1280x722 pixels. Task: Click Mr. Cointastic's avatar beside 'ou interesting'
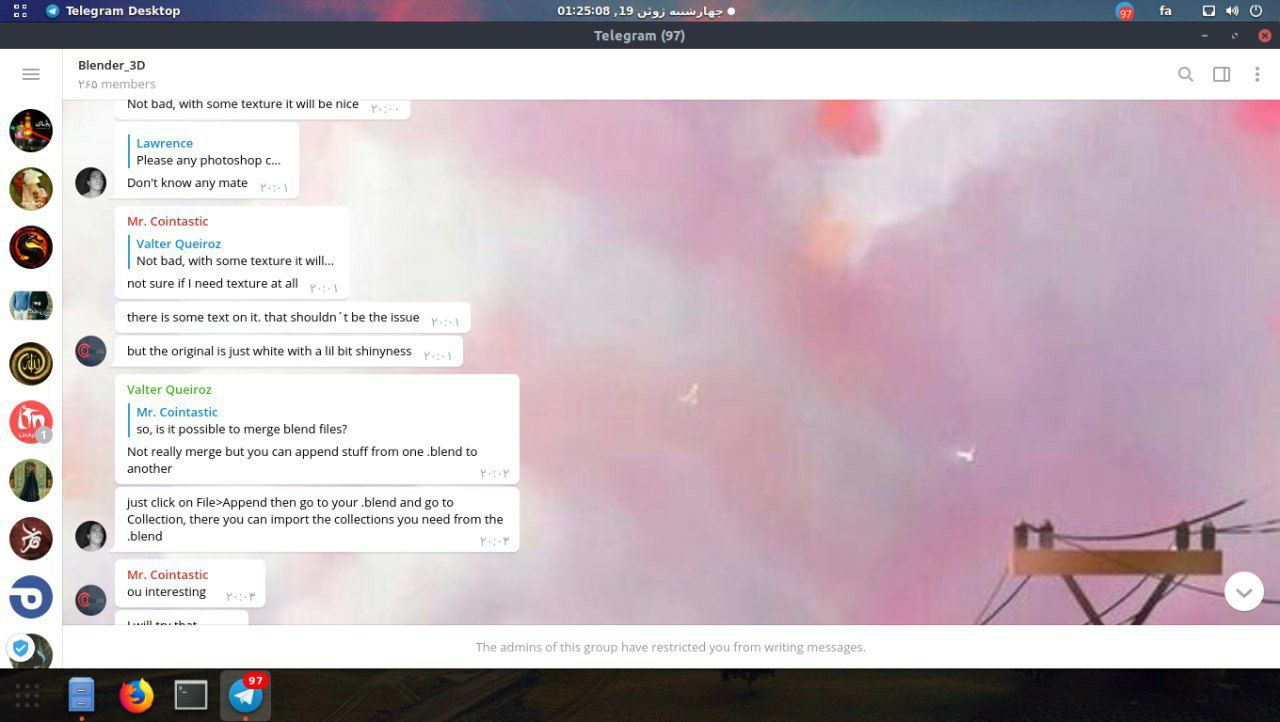tap(91, 600)
